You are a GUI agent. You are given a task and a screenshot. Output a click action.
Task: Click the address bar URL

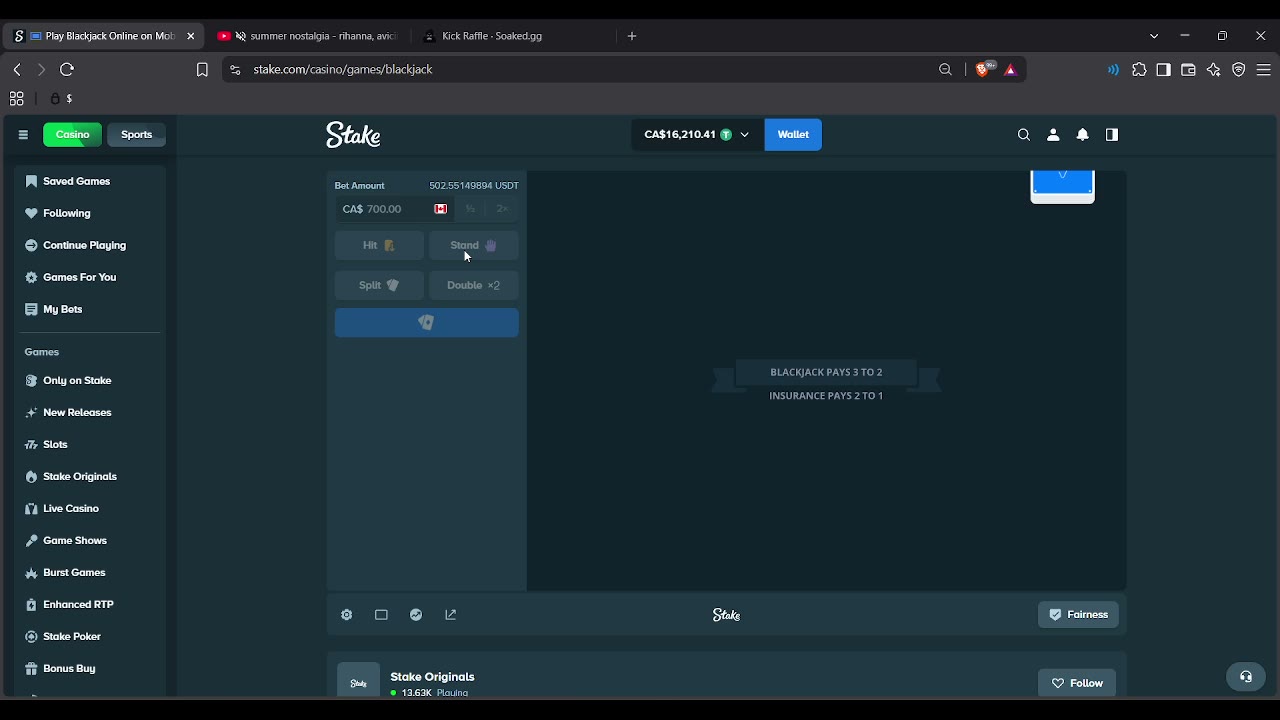(343, 70)
